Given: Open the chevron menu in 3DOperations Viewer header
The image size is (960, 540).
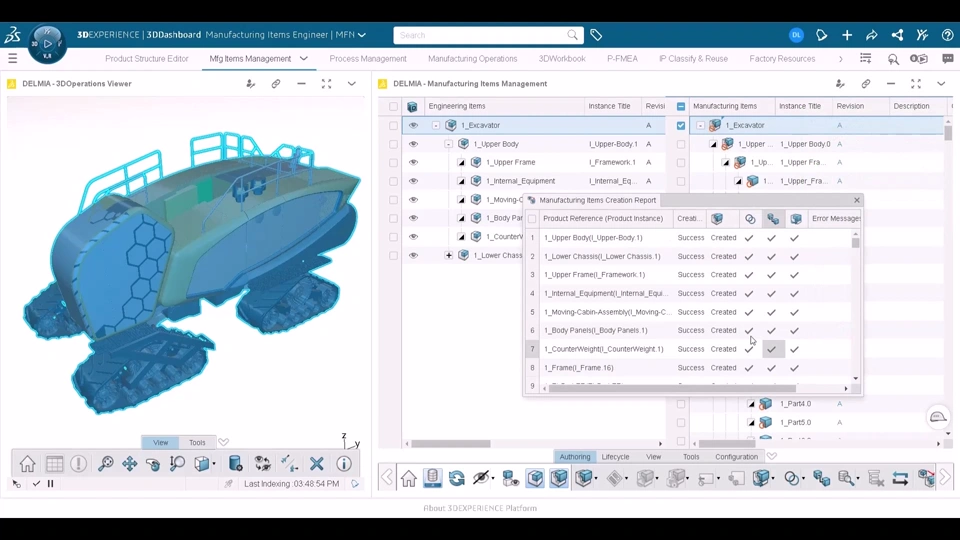Looking at the screenshot, I should pyautogui.click(x=351, y=84).
